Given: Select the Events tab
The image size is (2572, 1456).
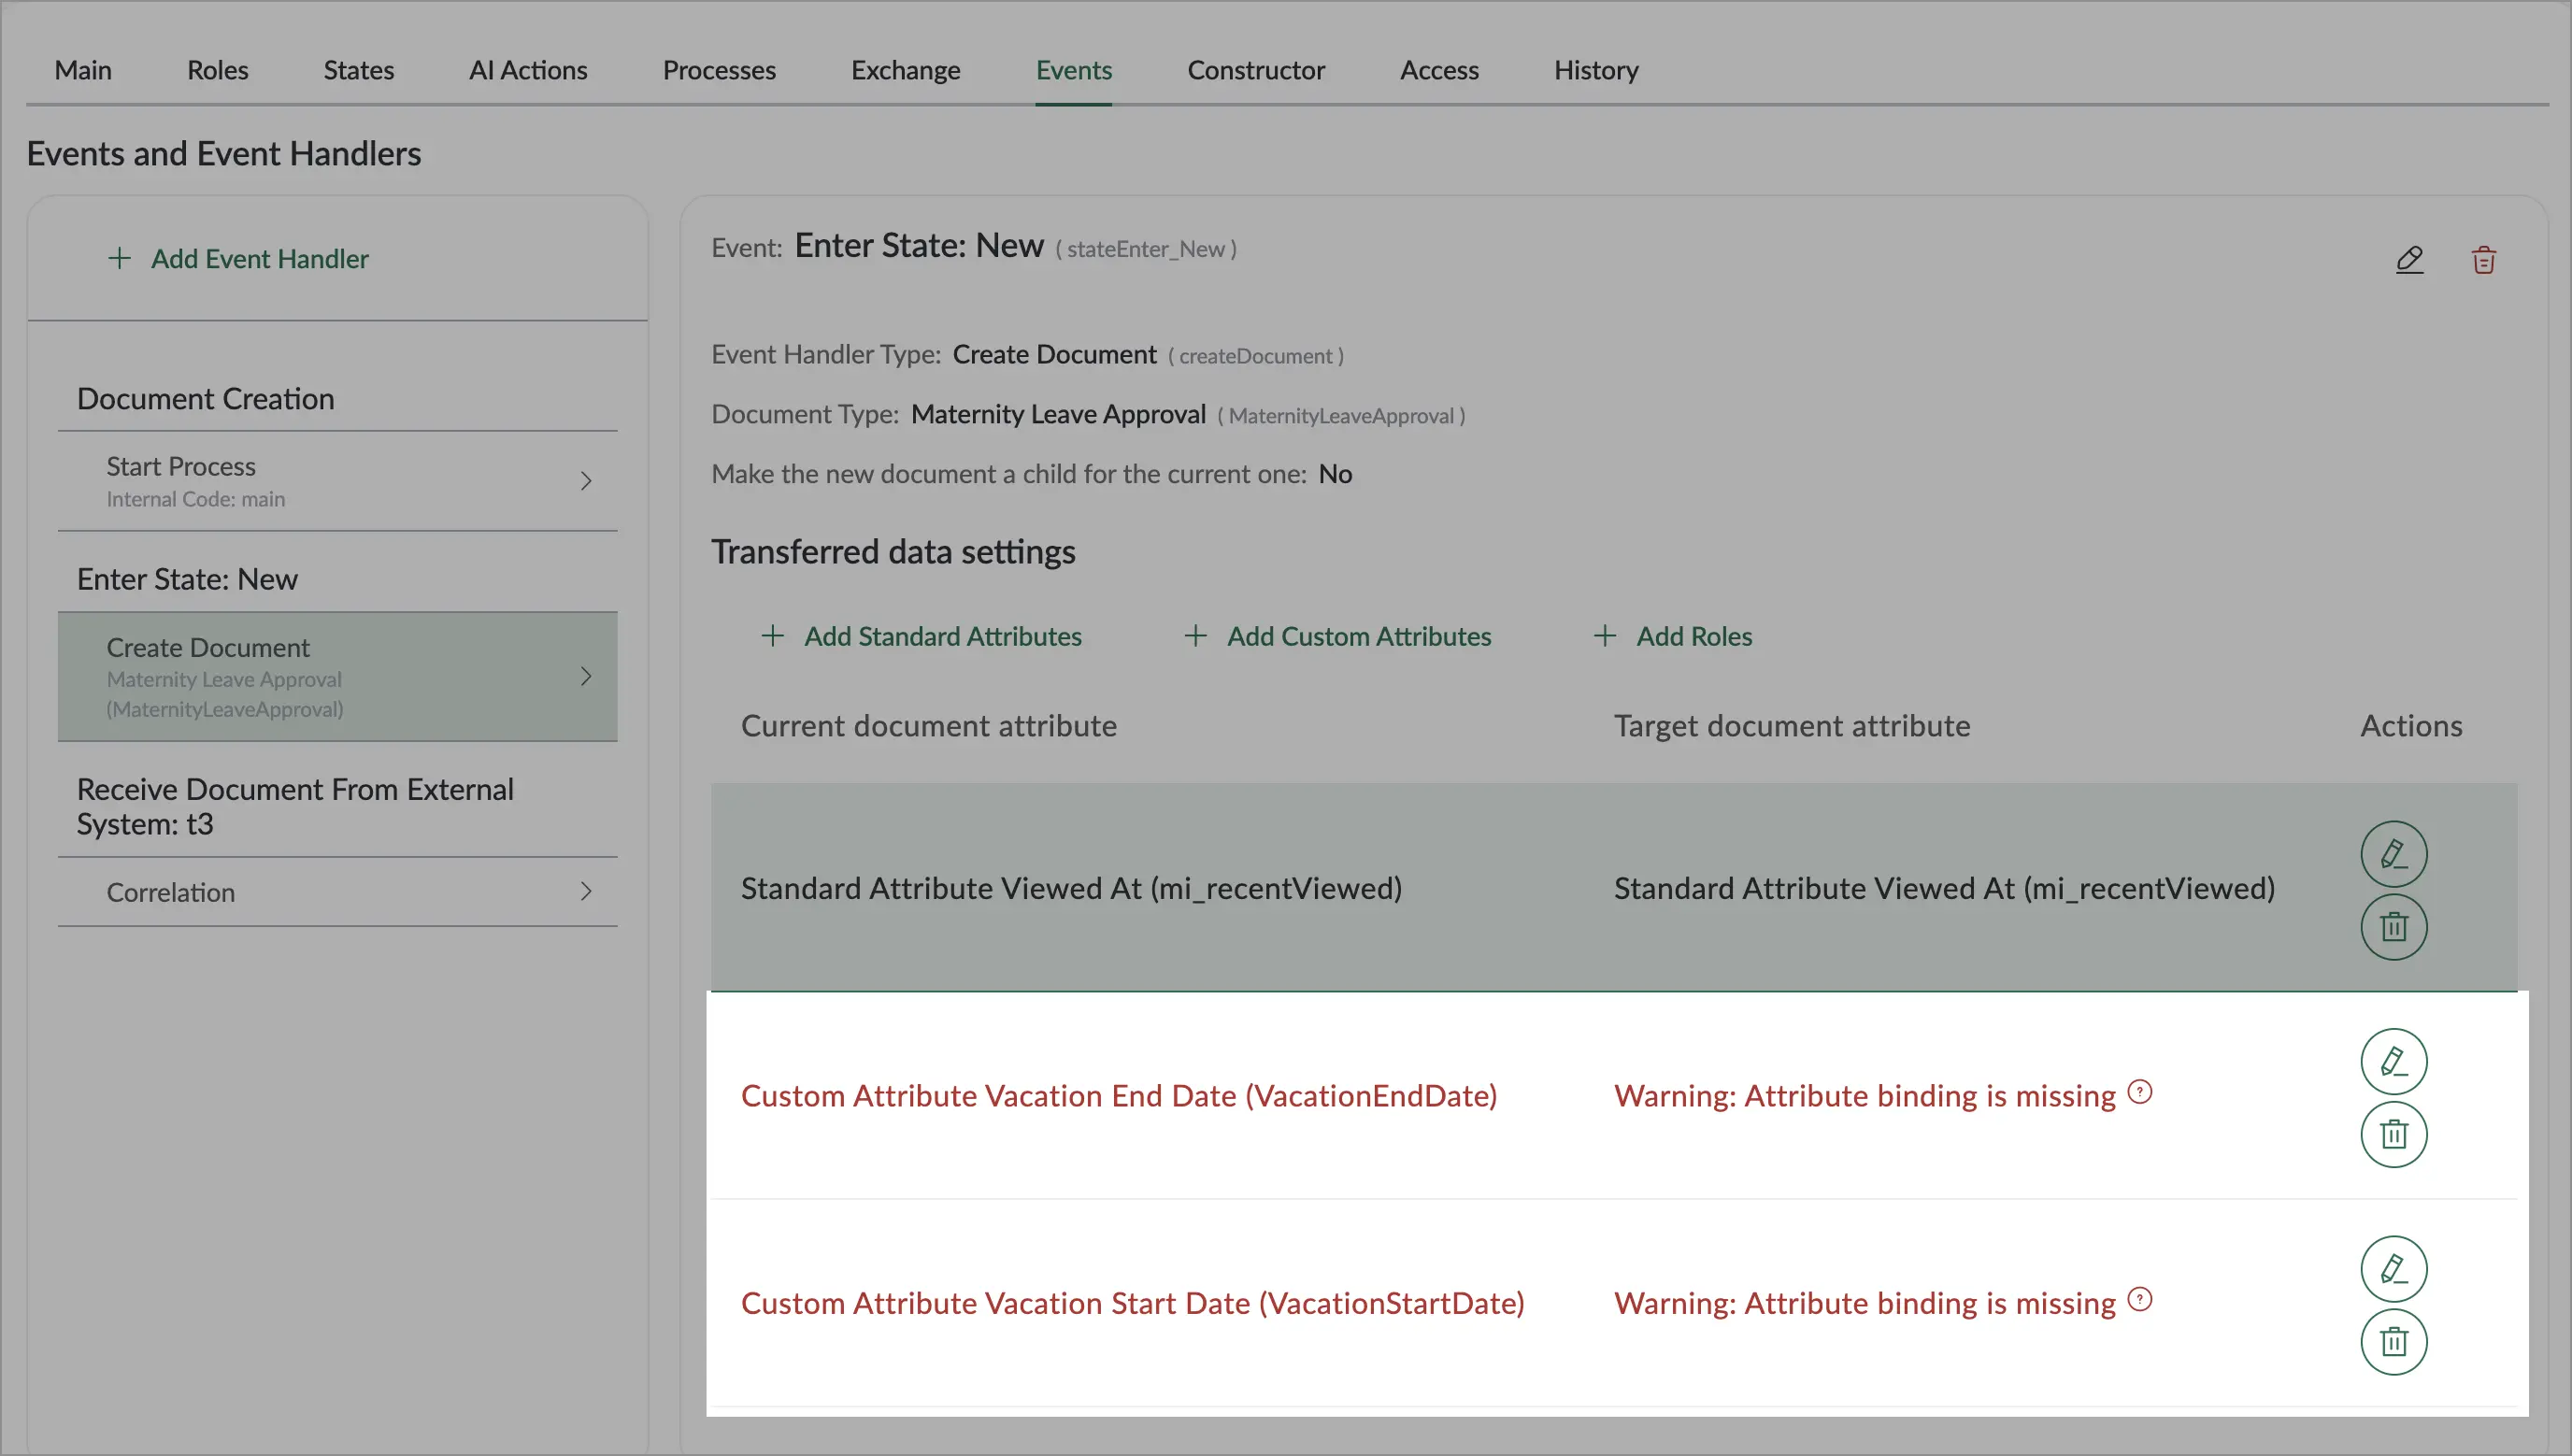Looking at the screenshot, I should pyautogui.click(x=1074, y=70).
